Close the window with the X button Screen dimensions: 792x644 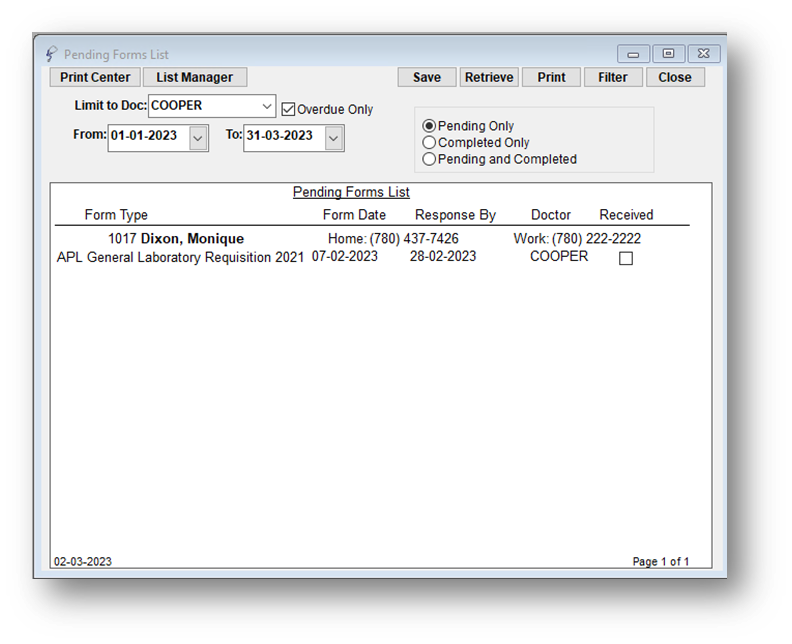[x=704, y=54]
